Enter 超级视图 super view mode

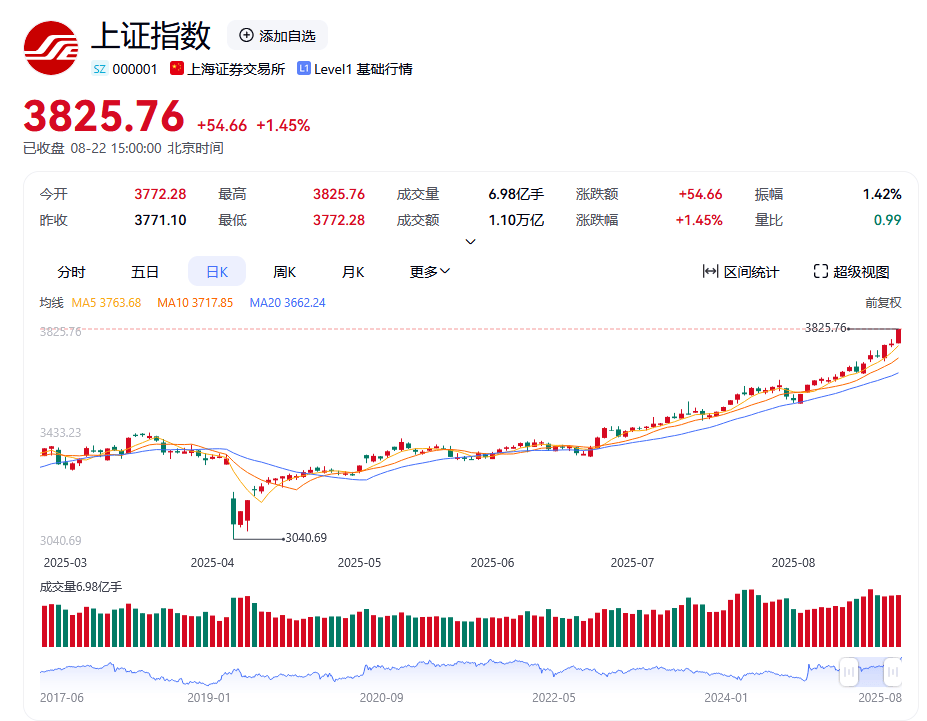[852, 271]
